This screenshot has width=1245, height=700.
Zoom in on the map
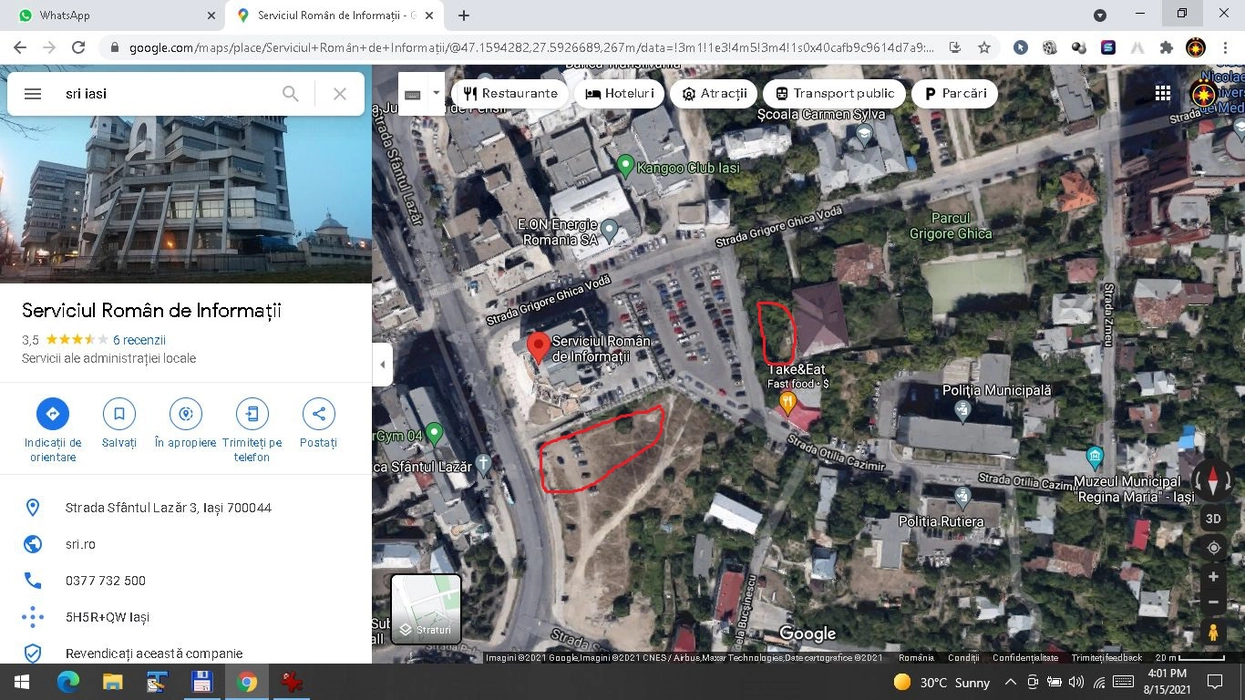point(1213,577)
